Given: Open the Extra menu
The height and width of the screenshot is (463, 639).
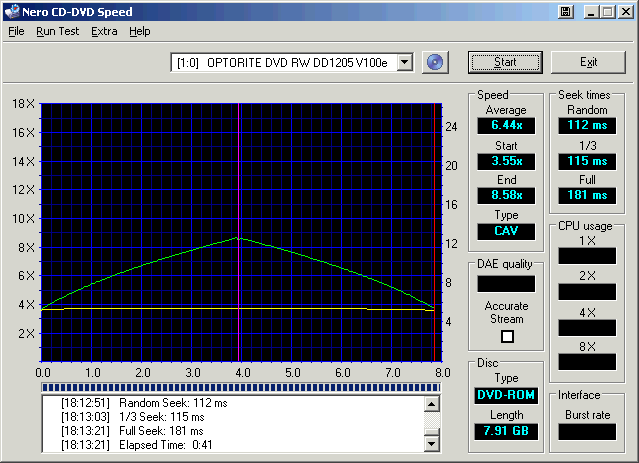Looking at the screenshot, I should point(104,31).
